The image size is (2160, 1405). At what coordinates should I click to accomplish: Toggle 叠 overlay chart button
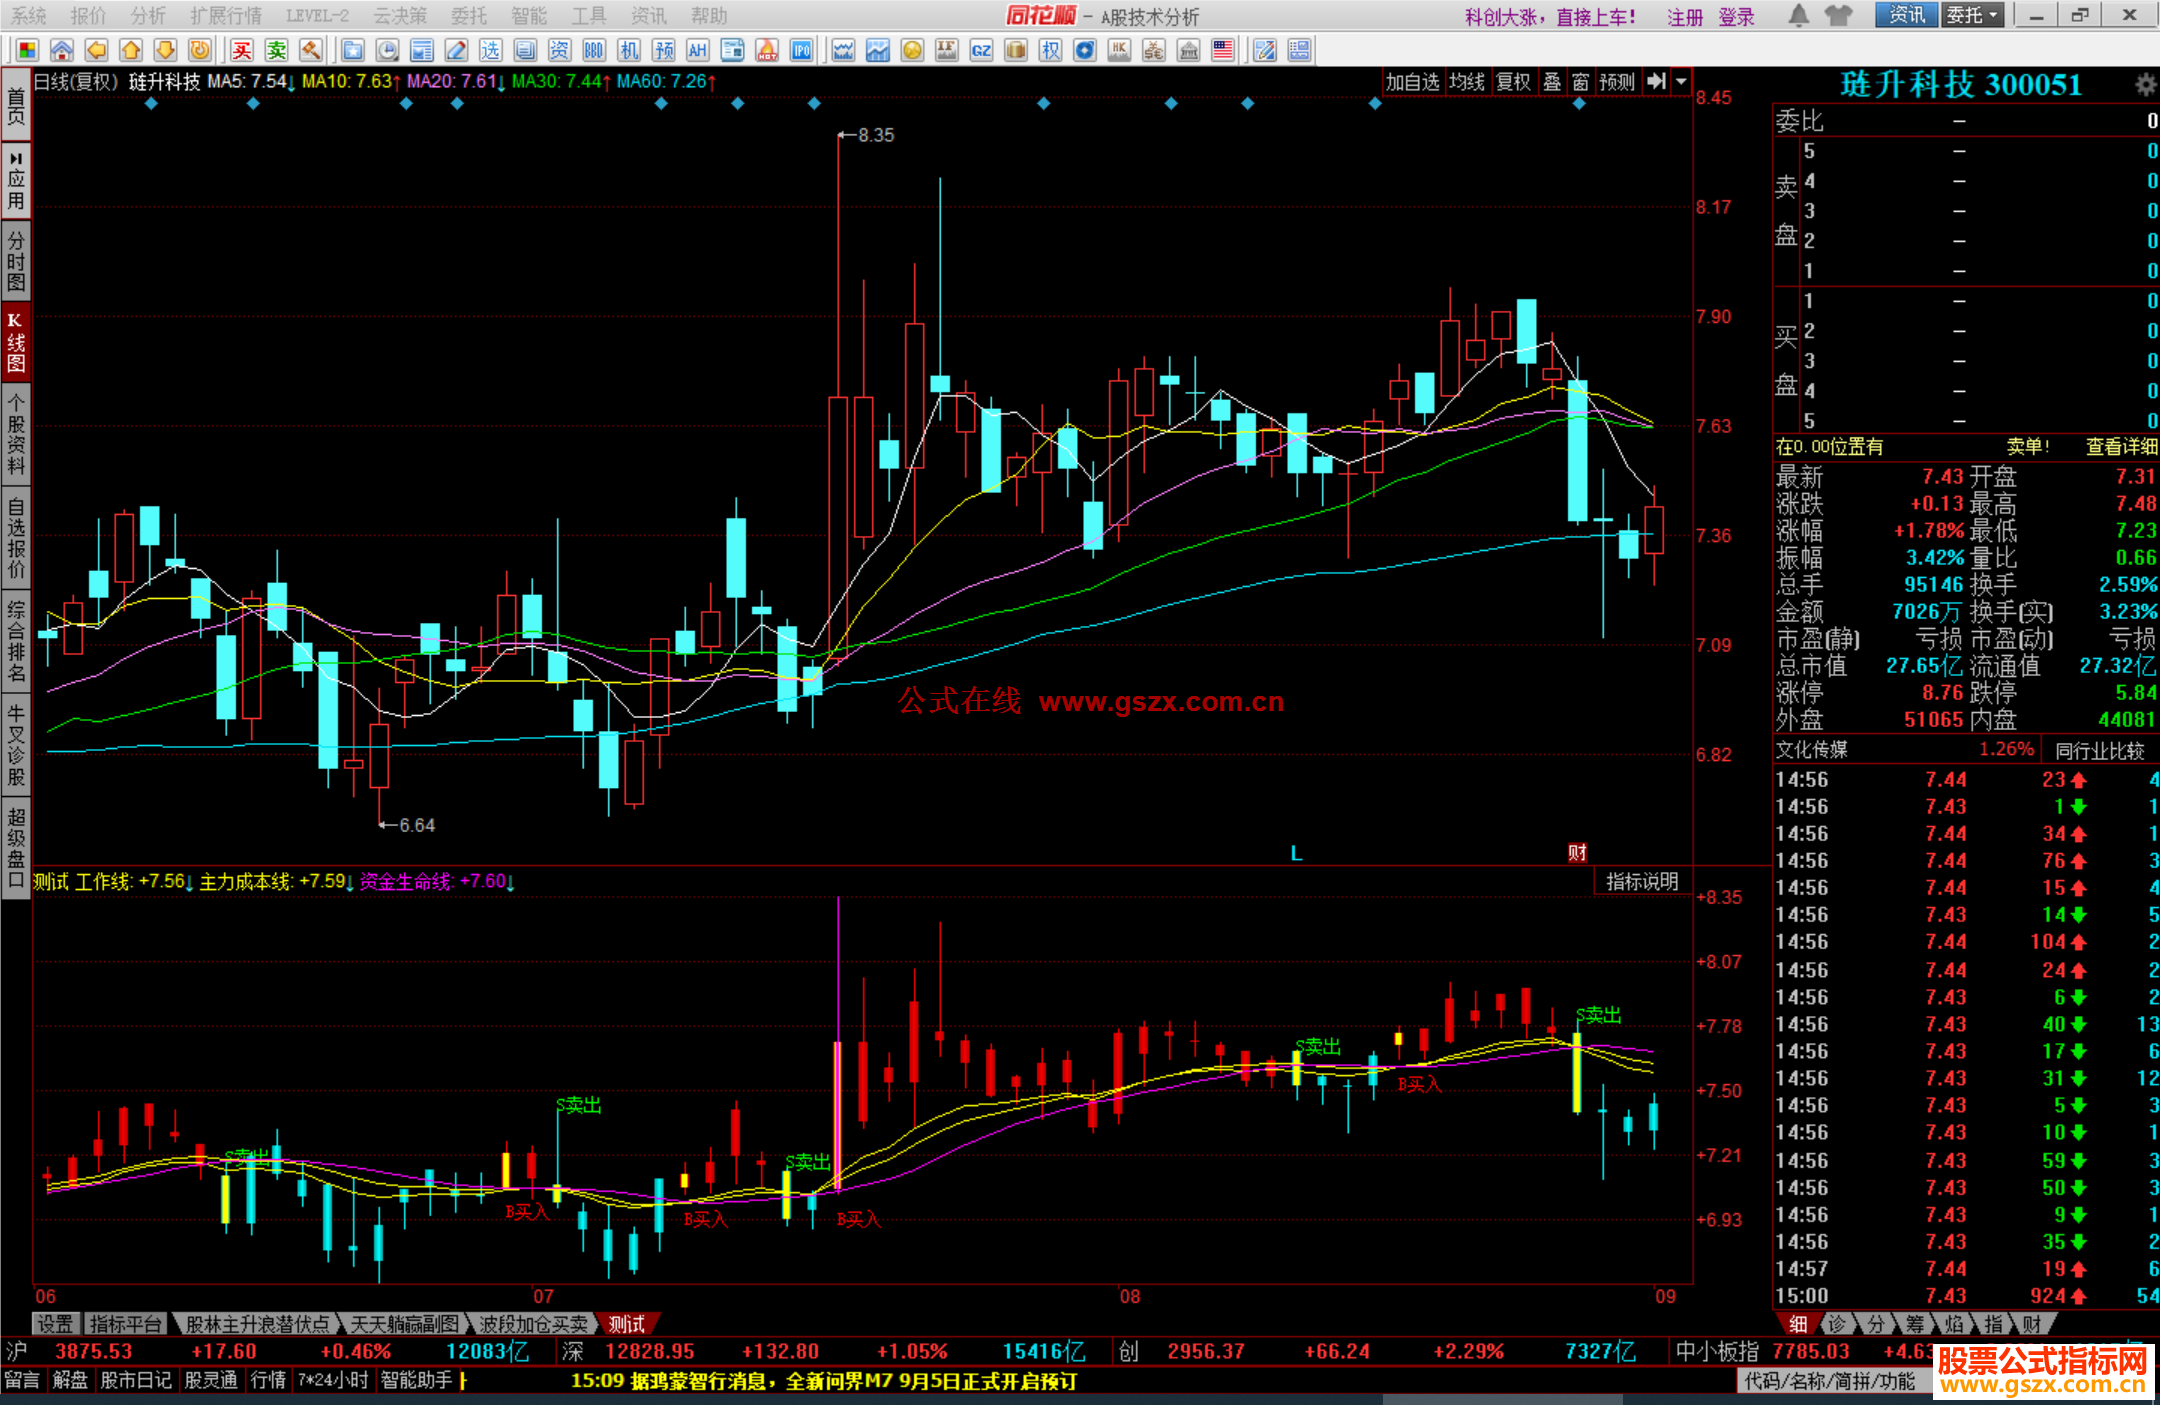point(1552,82)
